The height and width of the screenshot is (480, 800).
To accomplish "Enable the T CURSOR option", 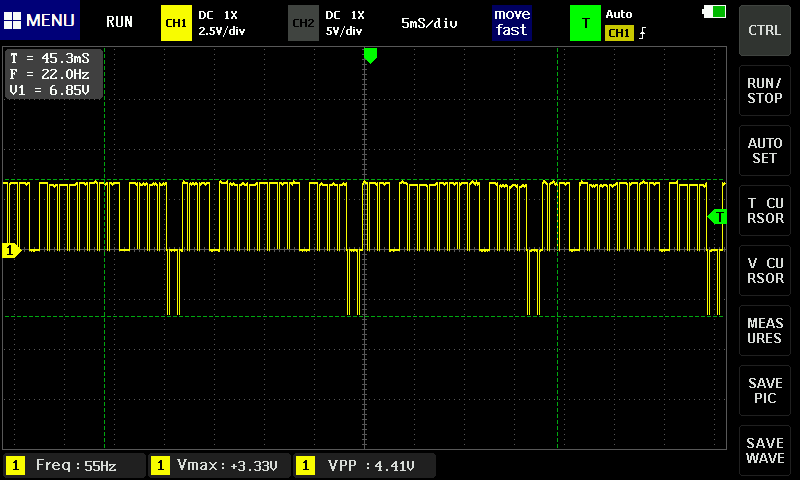I will click(765, 210).
